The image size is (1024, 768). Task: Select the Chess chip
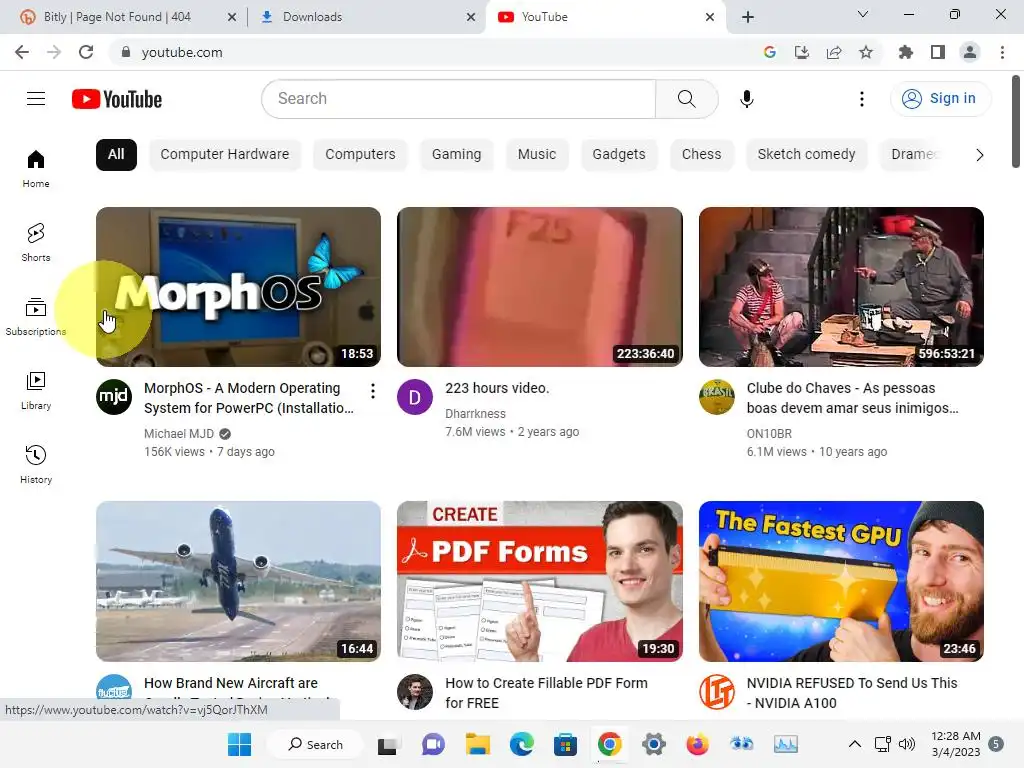pos(701,155)
